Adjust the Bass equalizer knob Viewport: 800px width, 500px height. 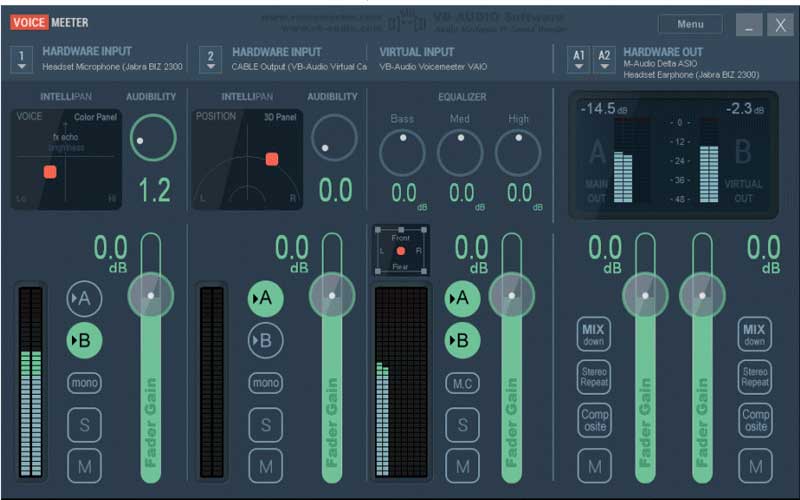click(x=402, y=153)
